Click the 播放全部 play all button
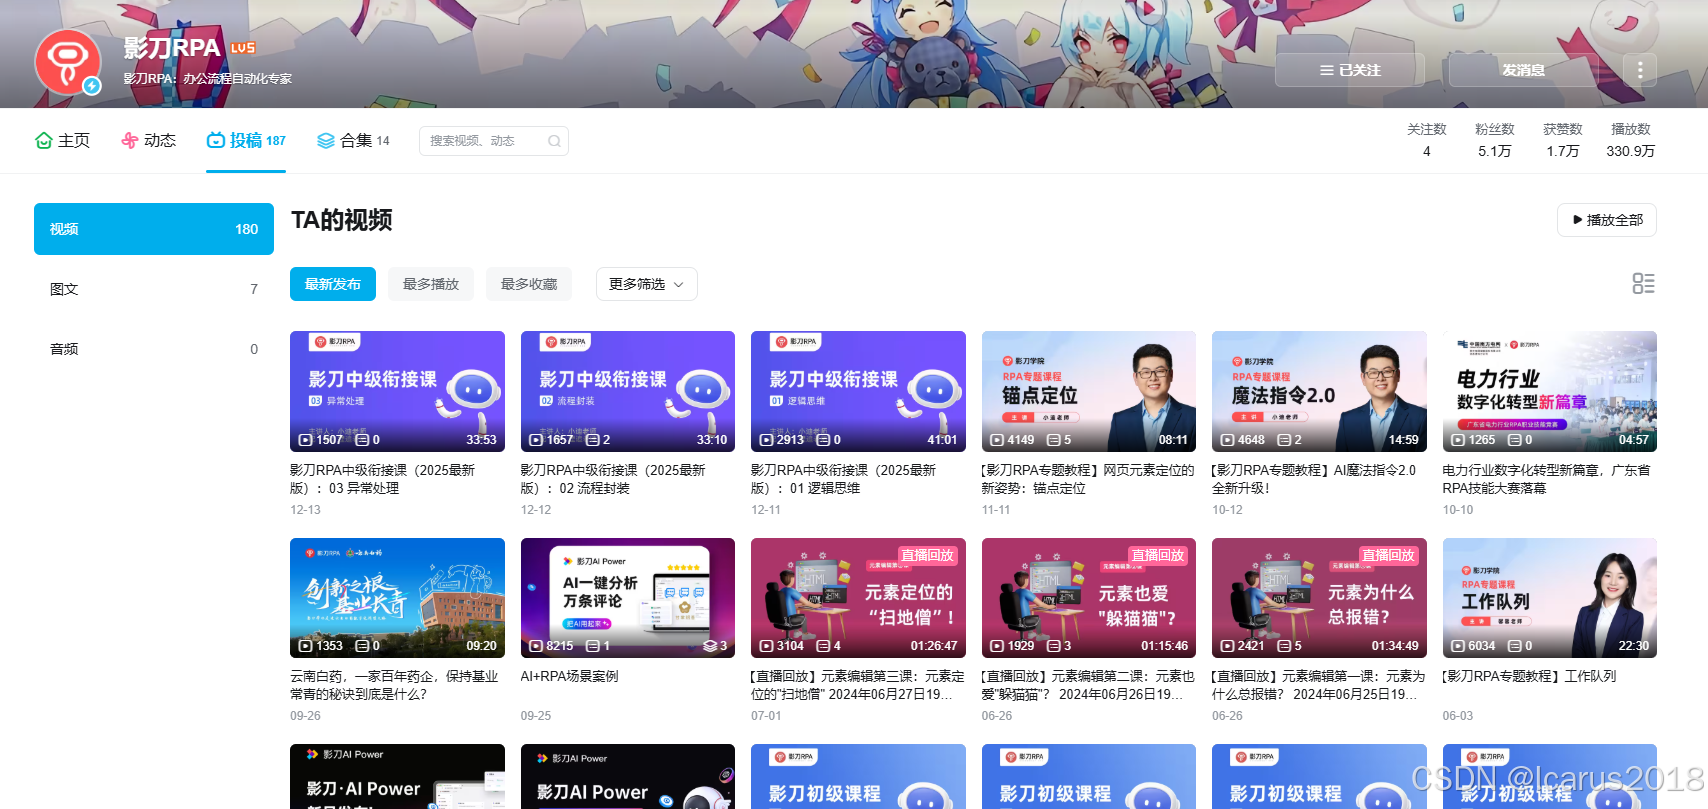 coord(1607,220)
